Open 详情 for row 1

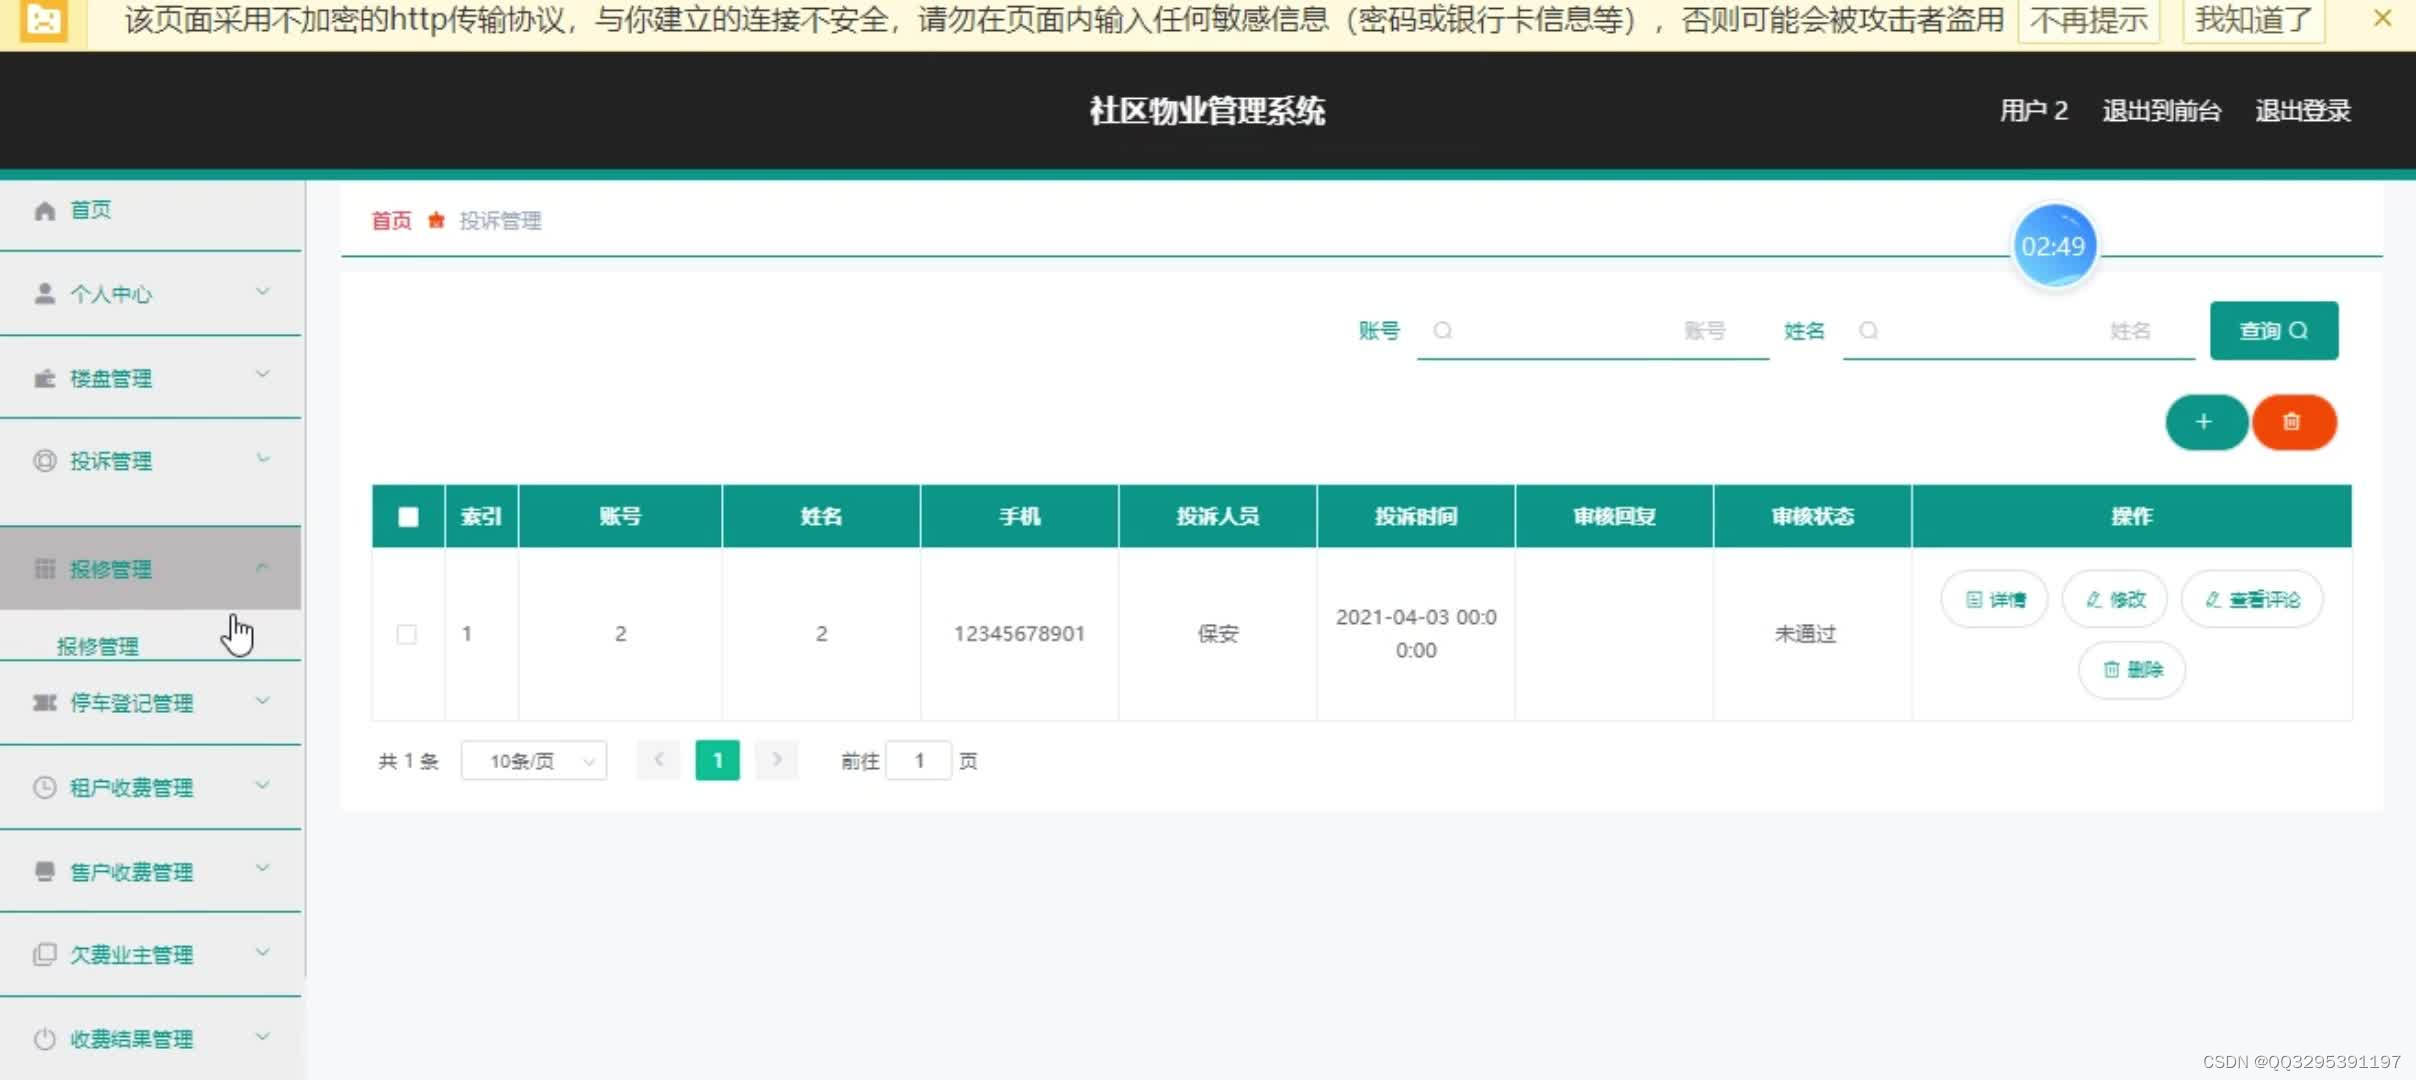click(1995, 599)
